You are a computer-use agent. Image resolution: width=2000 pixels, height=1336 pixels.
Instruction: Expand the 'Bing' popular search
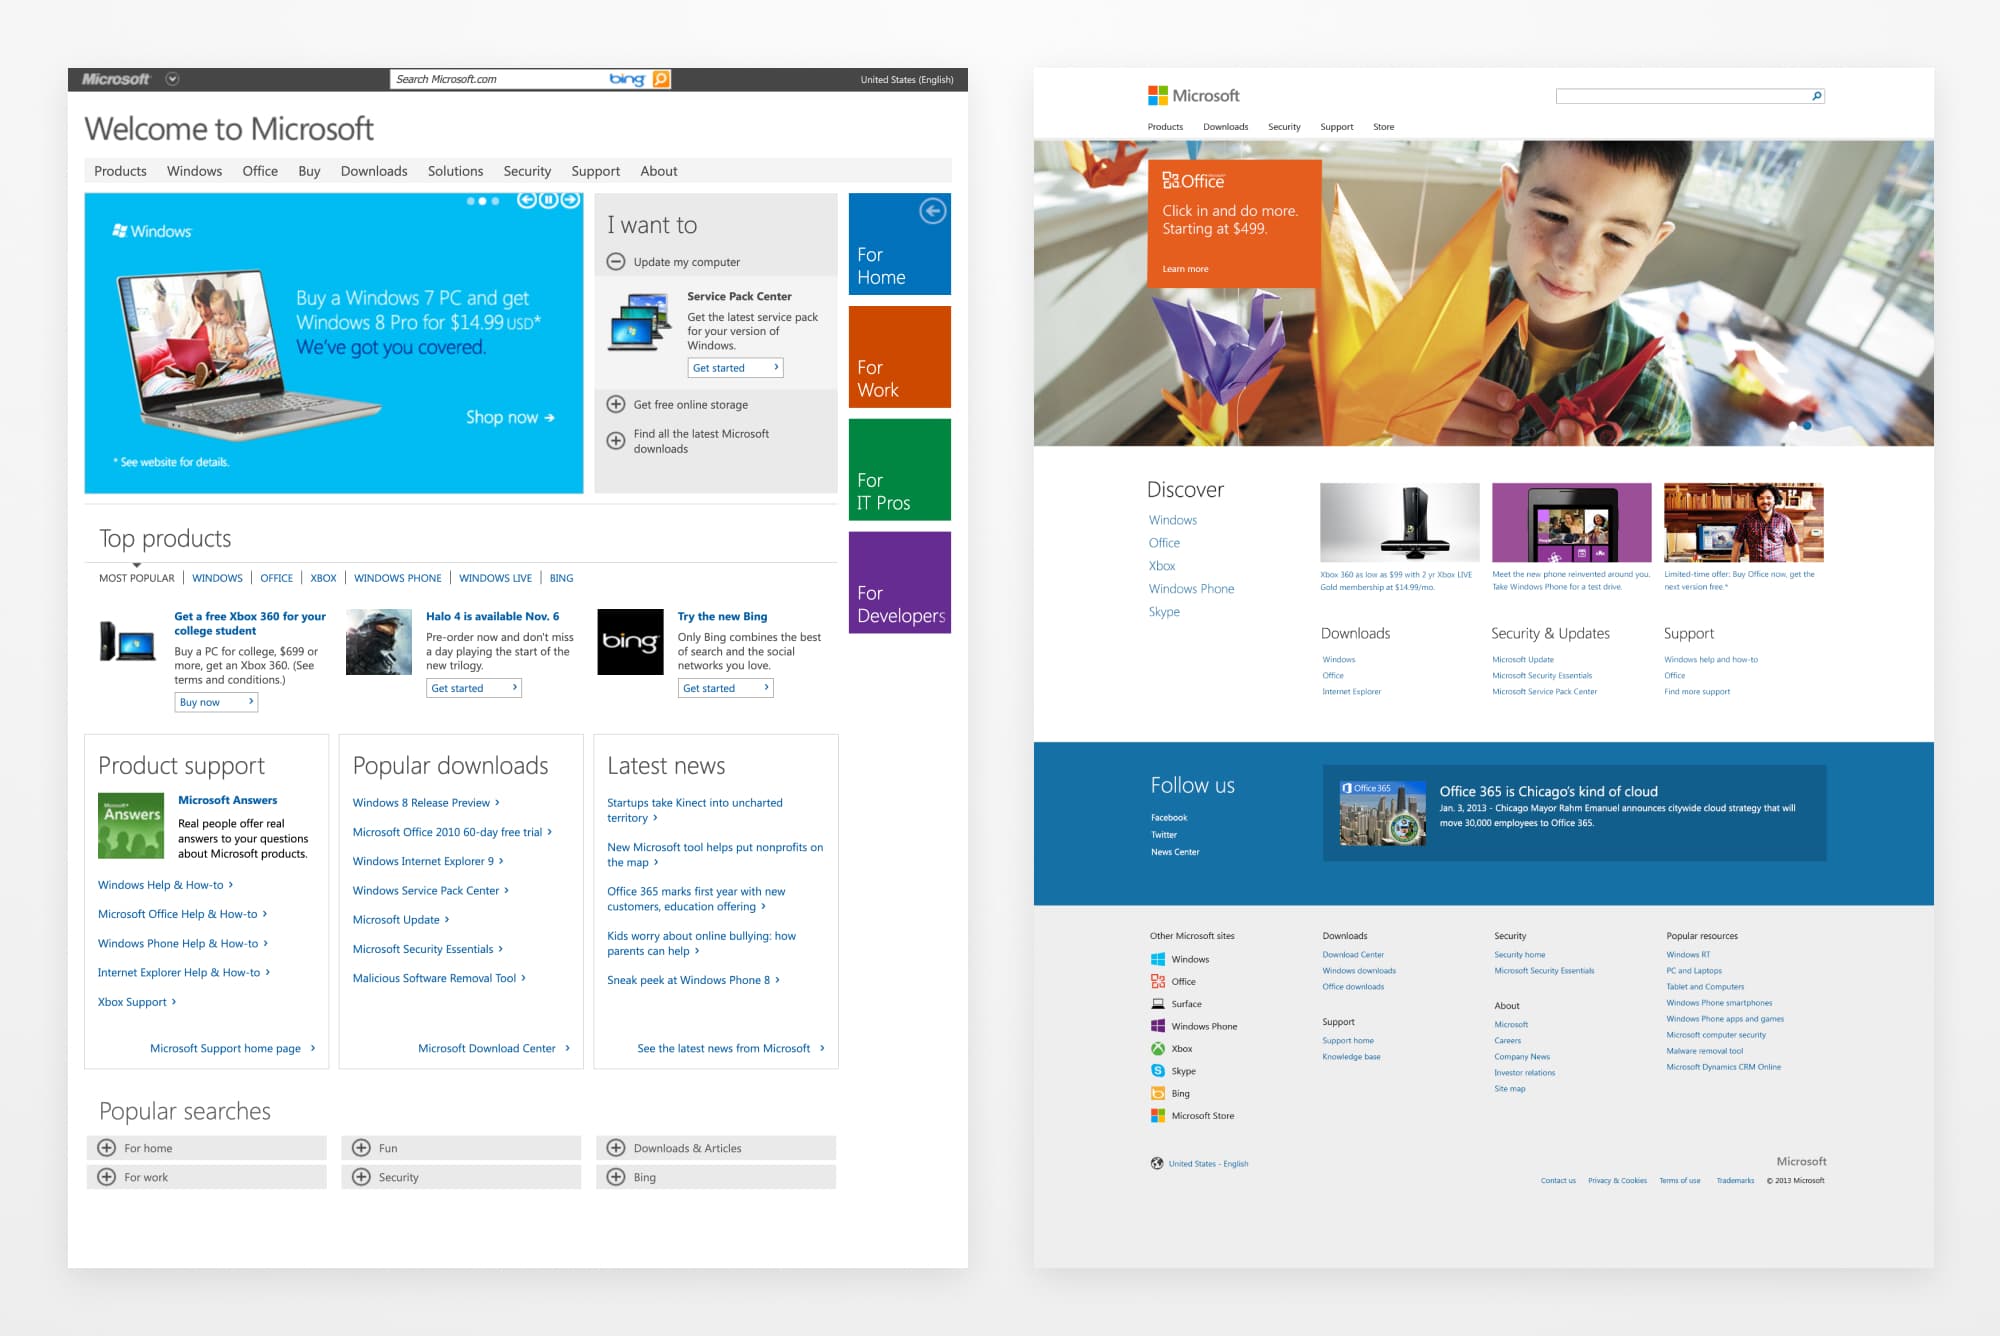[x=616, y=1177]
